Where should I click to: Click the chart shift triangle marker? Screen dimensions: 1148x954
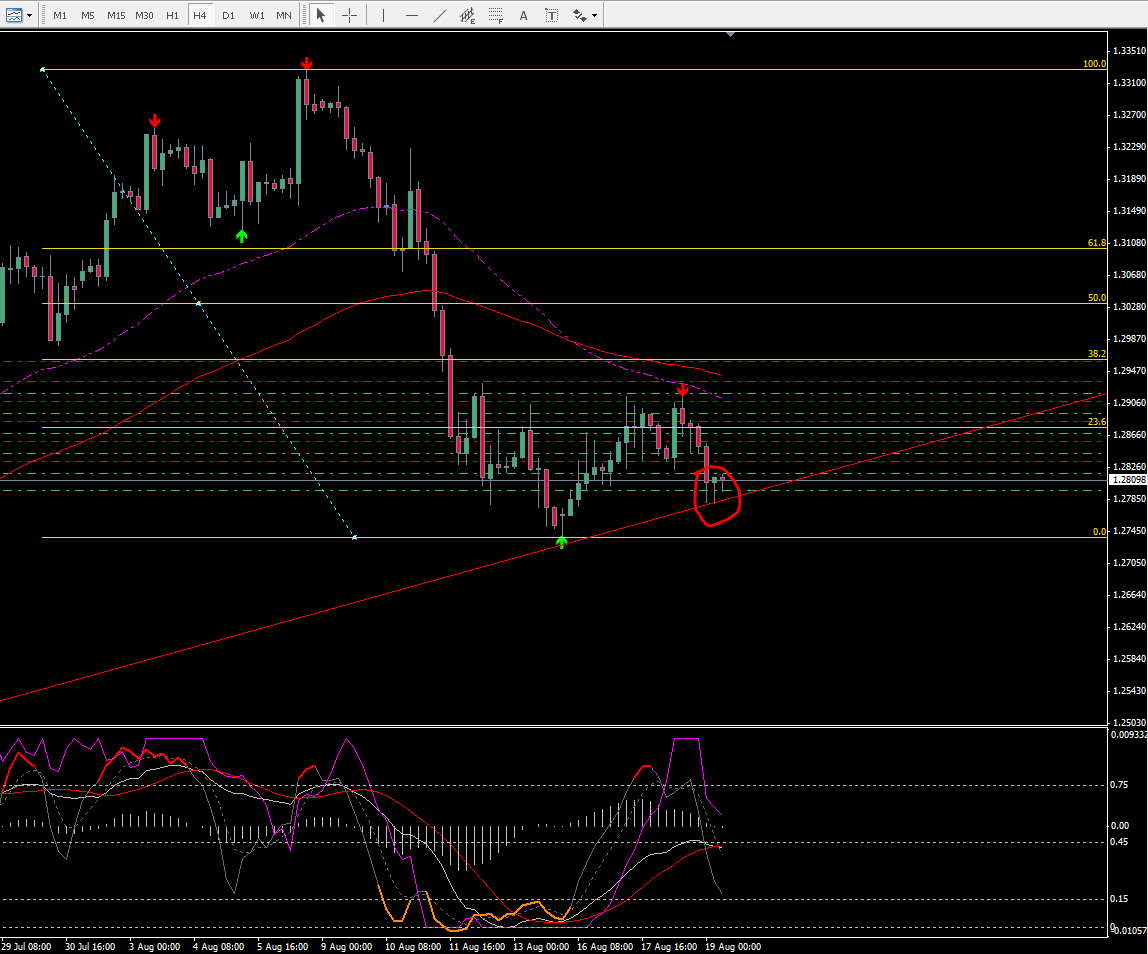(x=730, y=34)
